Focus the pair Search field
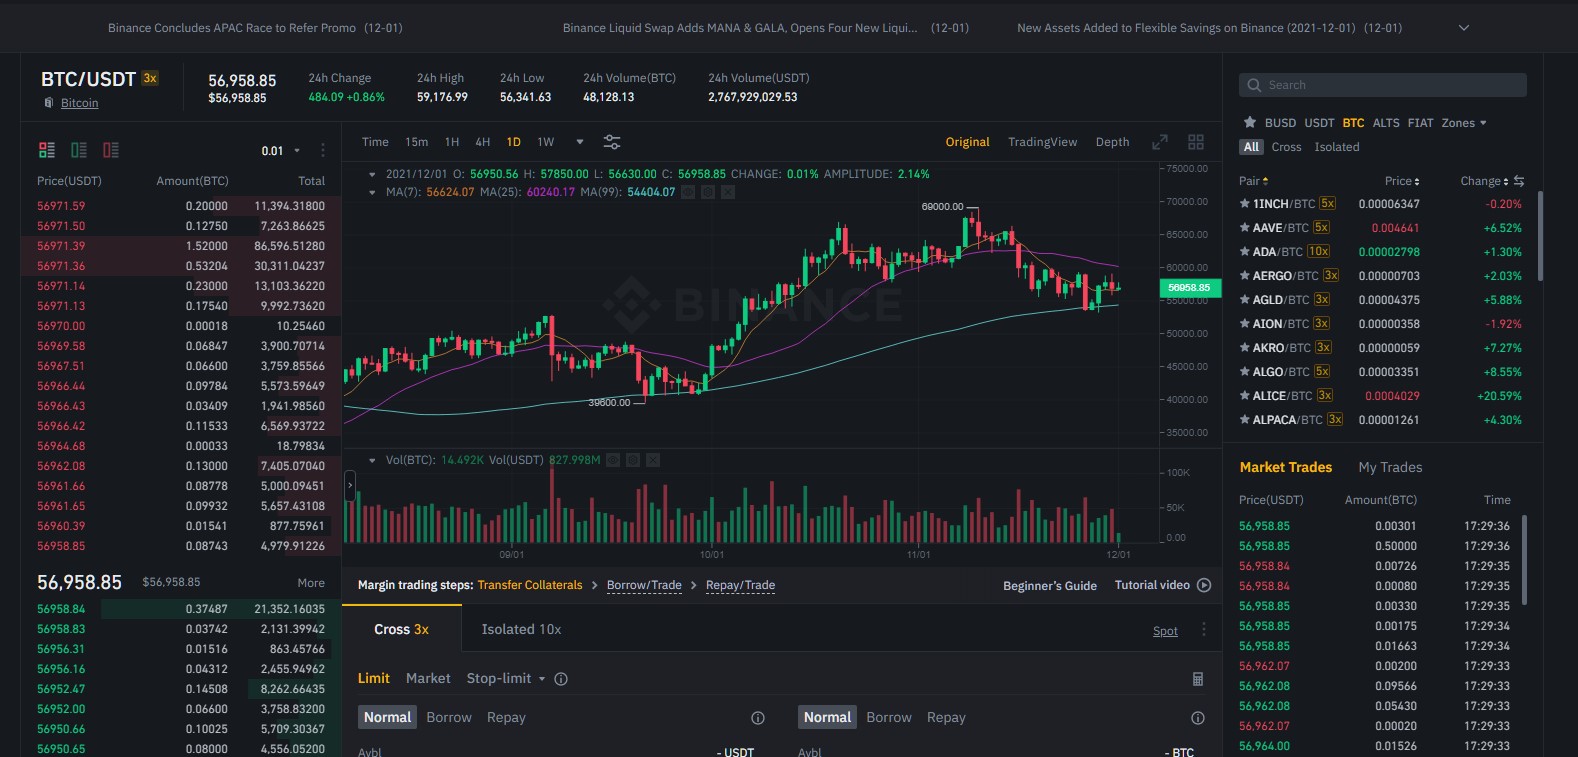 [1383, 85]
